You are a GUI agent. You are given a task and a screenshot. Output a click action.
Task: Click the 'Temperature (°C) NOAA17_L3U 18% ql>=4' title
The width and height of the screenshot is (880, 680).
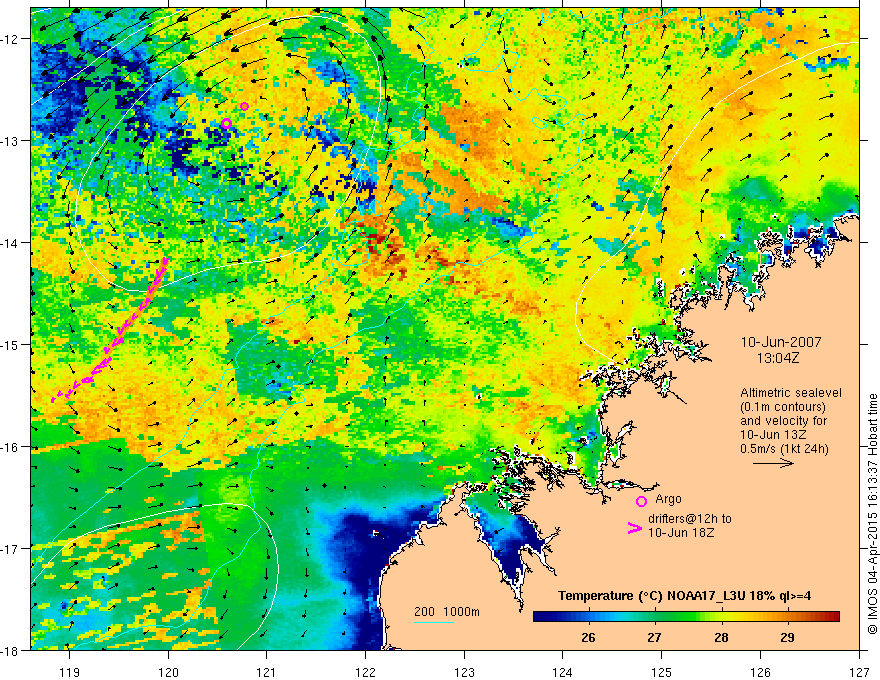(684, 596)
